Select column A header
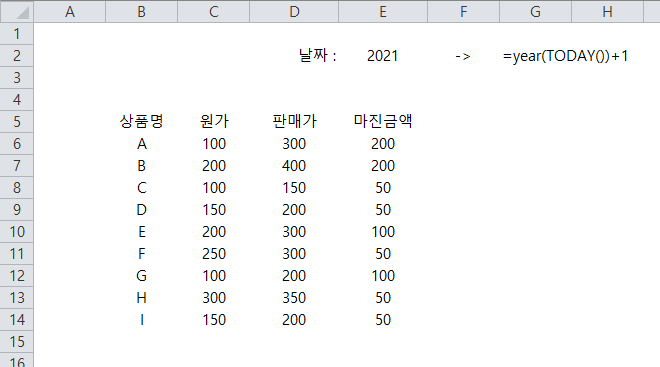The width and height of the screenshot is (660, 367). point(70,11)
